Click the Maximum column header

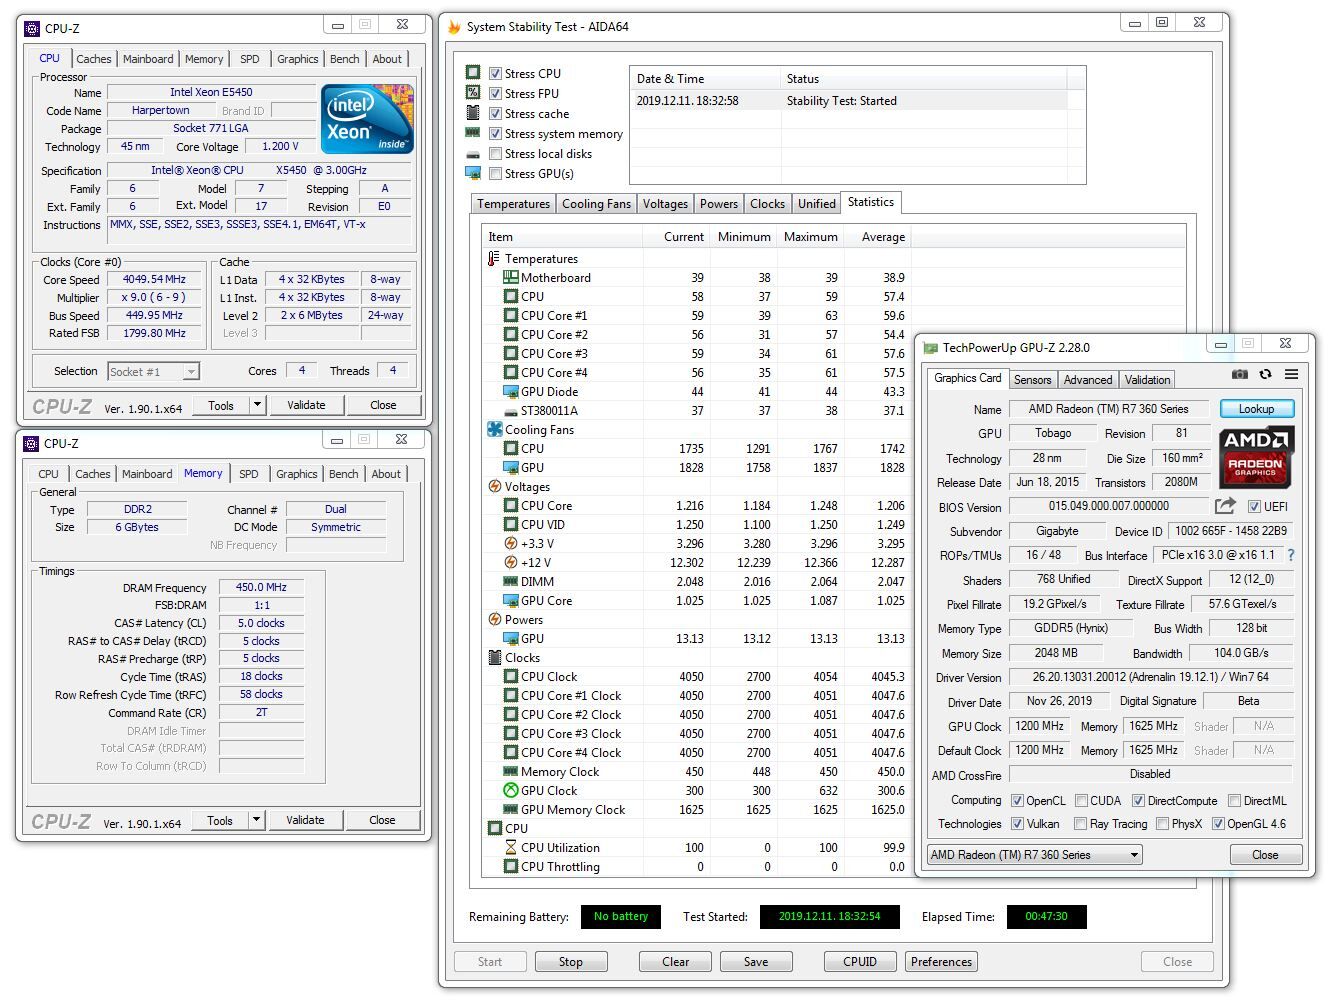tap(810, 237)
